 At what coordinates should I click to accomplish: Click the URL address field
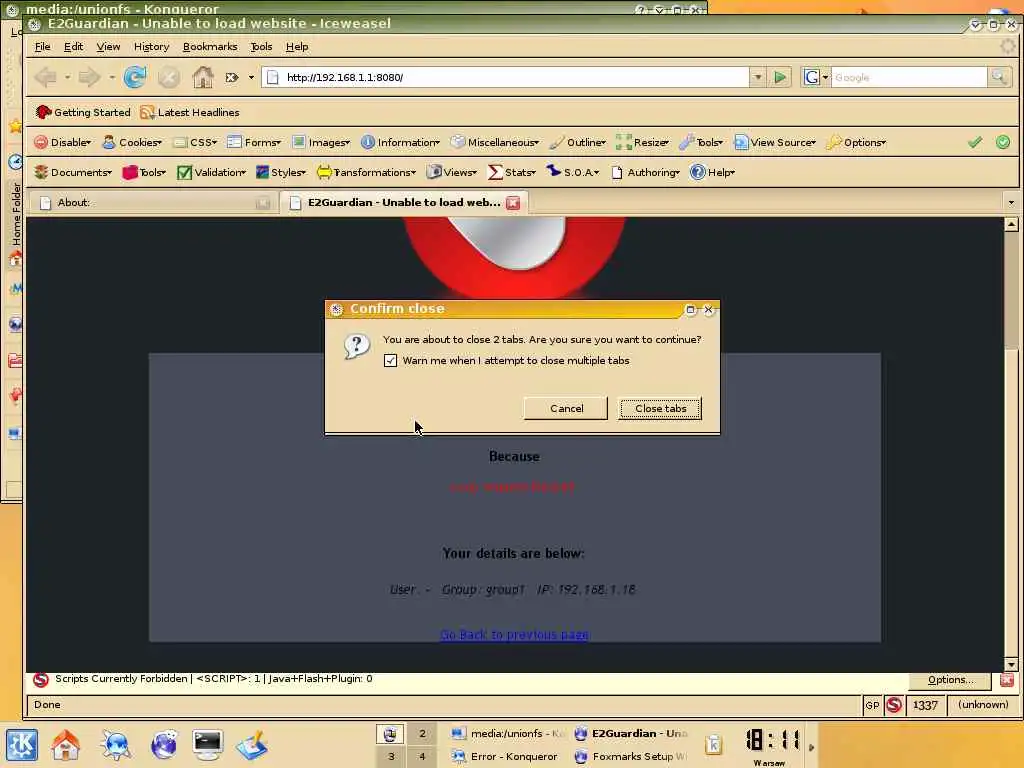pyautogui.click(x=506, y=77)
